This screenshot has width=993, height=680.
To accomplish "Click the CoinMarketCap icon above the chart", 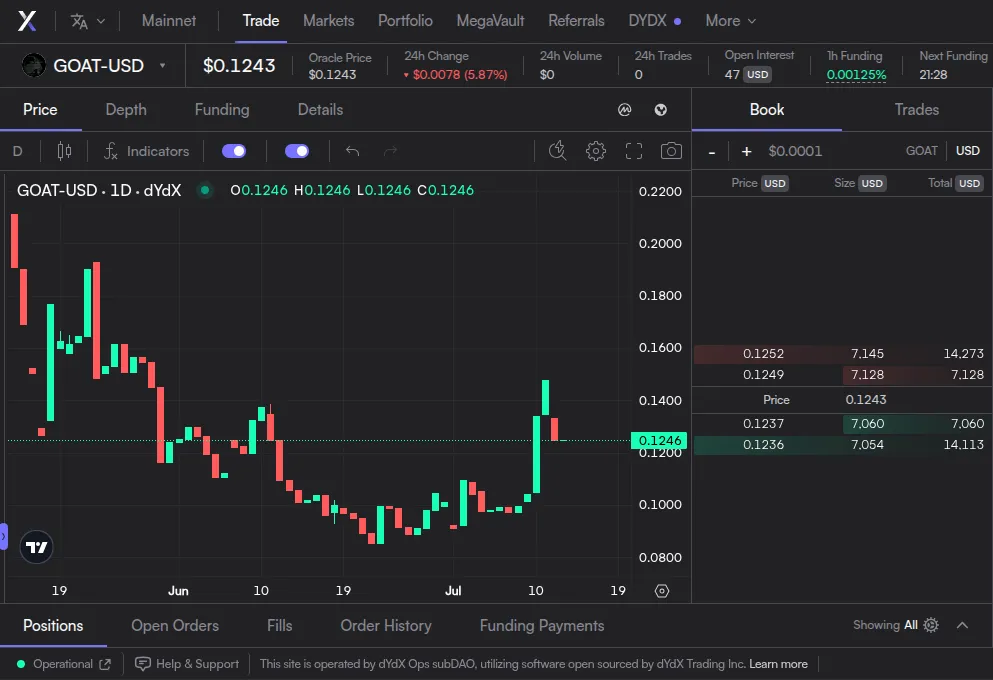I will pyautogui.click(x=624, y=110).
